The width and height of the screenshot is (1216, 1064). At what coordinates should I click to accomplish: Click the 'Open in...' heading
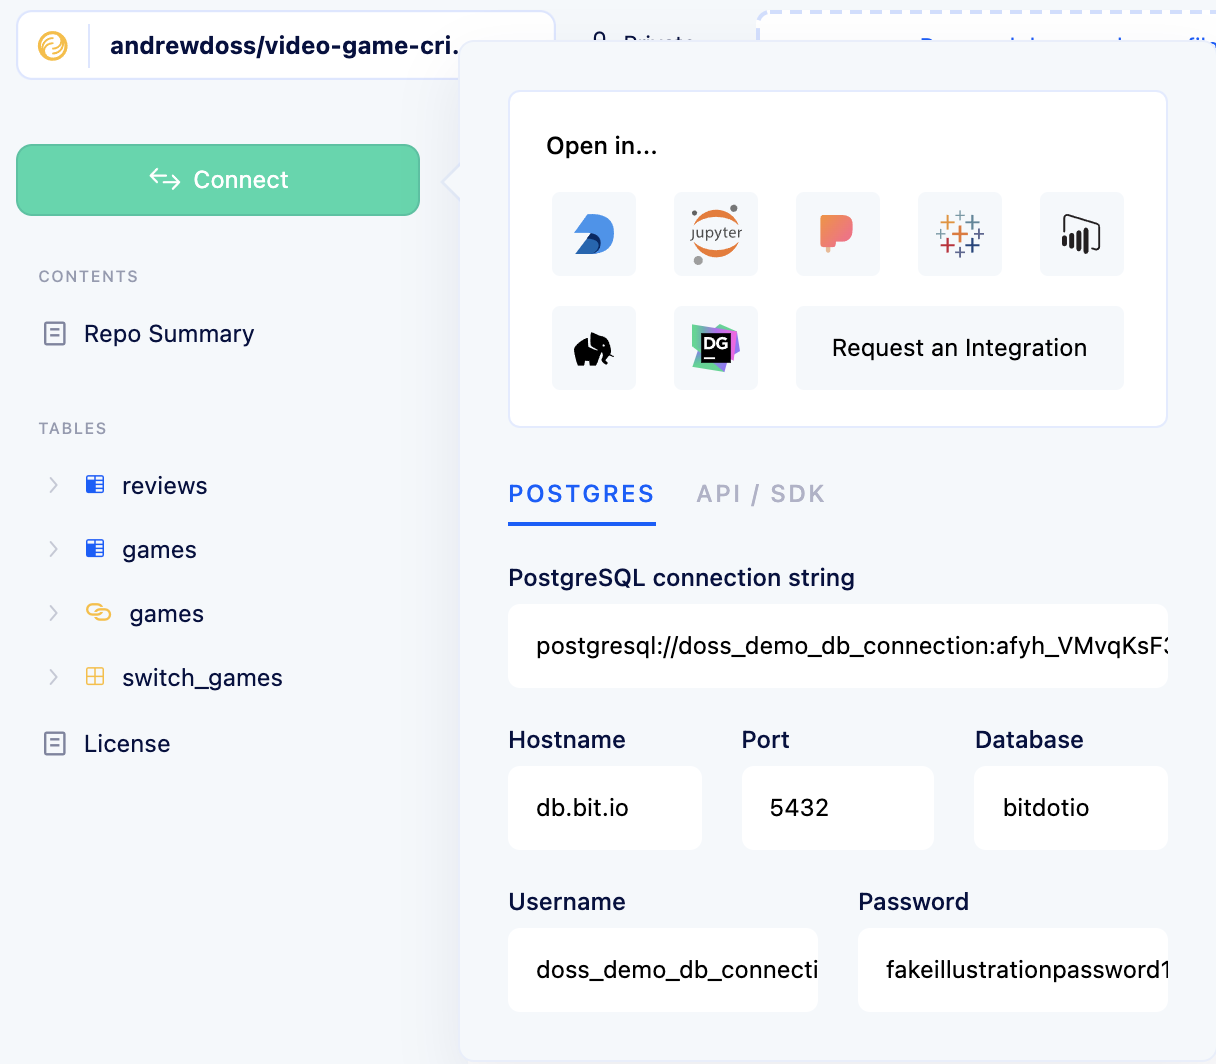click(602, 146)
